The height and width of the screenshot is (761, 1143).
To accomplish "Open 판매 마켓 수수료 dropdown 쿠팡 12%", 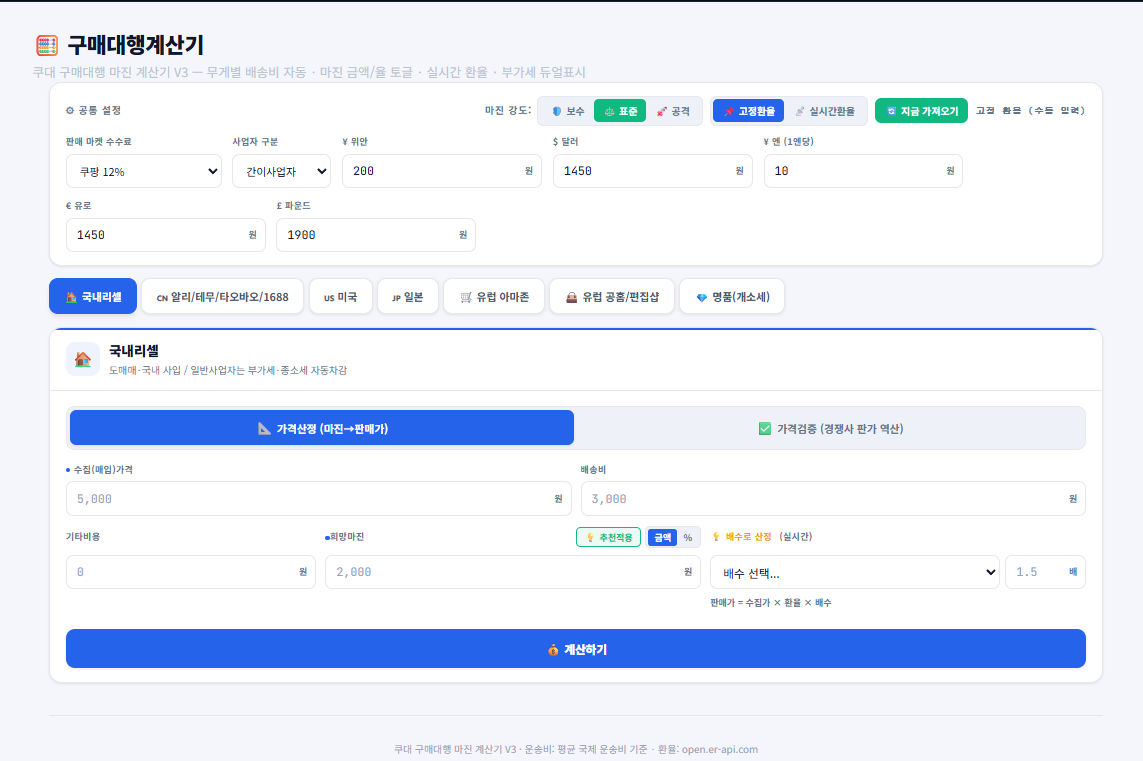I will [144, 171].
